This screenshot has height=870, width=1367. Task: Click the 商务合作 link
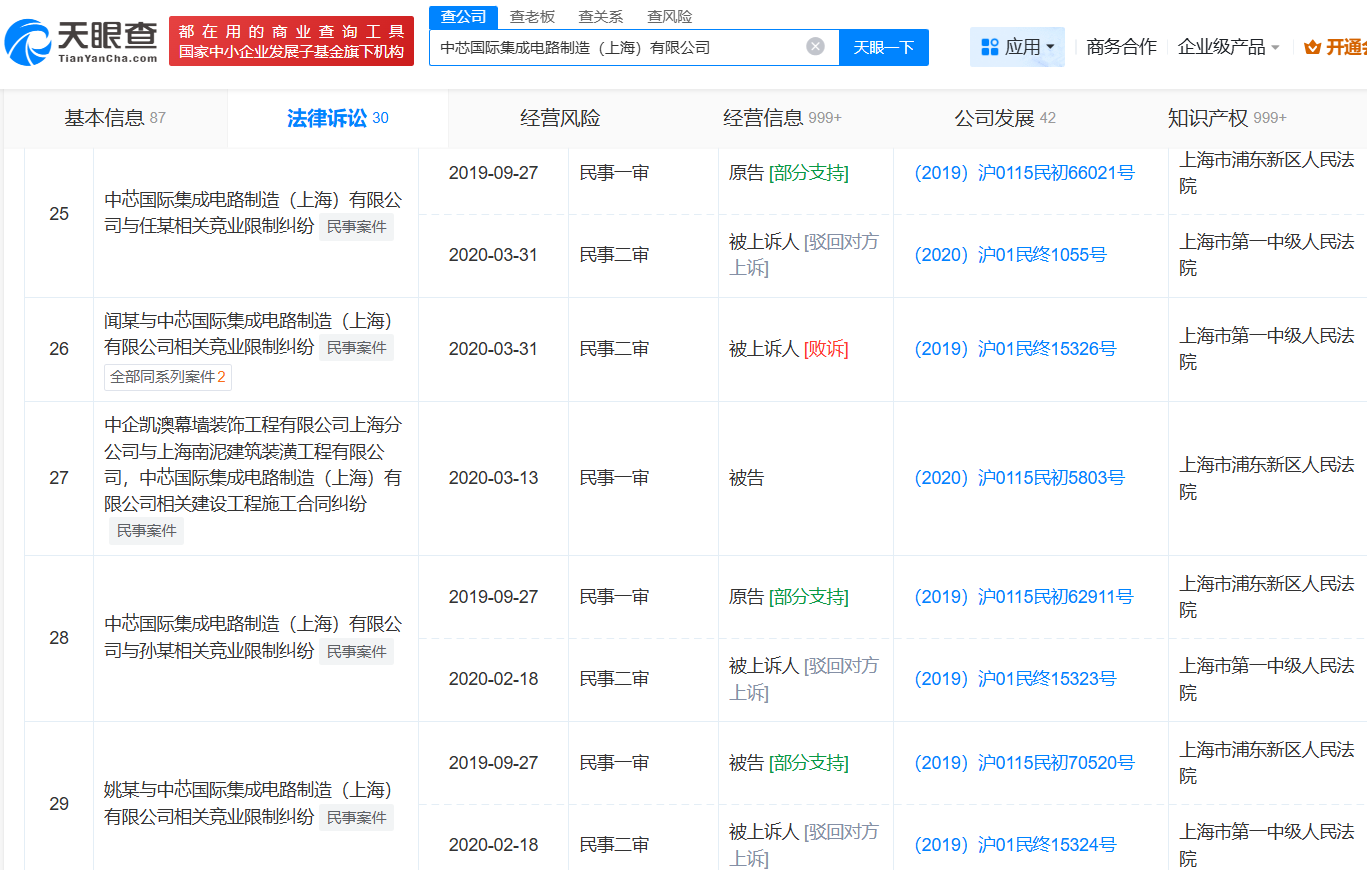click(x=1121, y=47)
